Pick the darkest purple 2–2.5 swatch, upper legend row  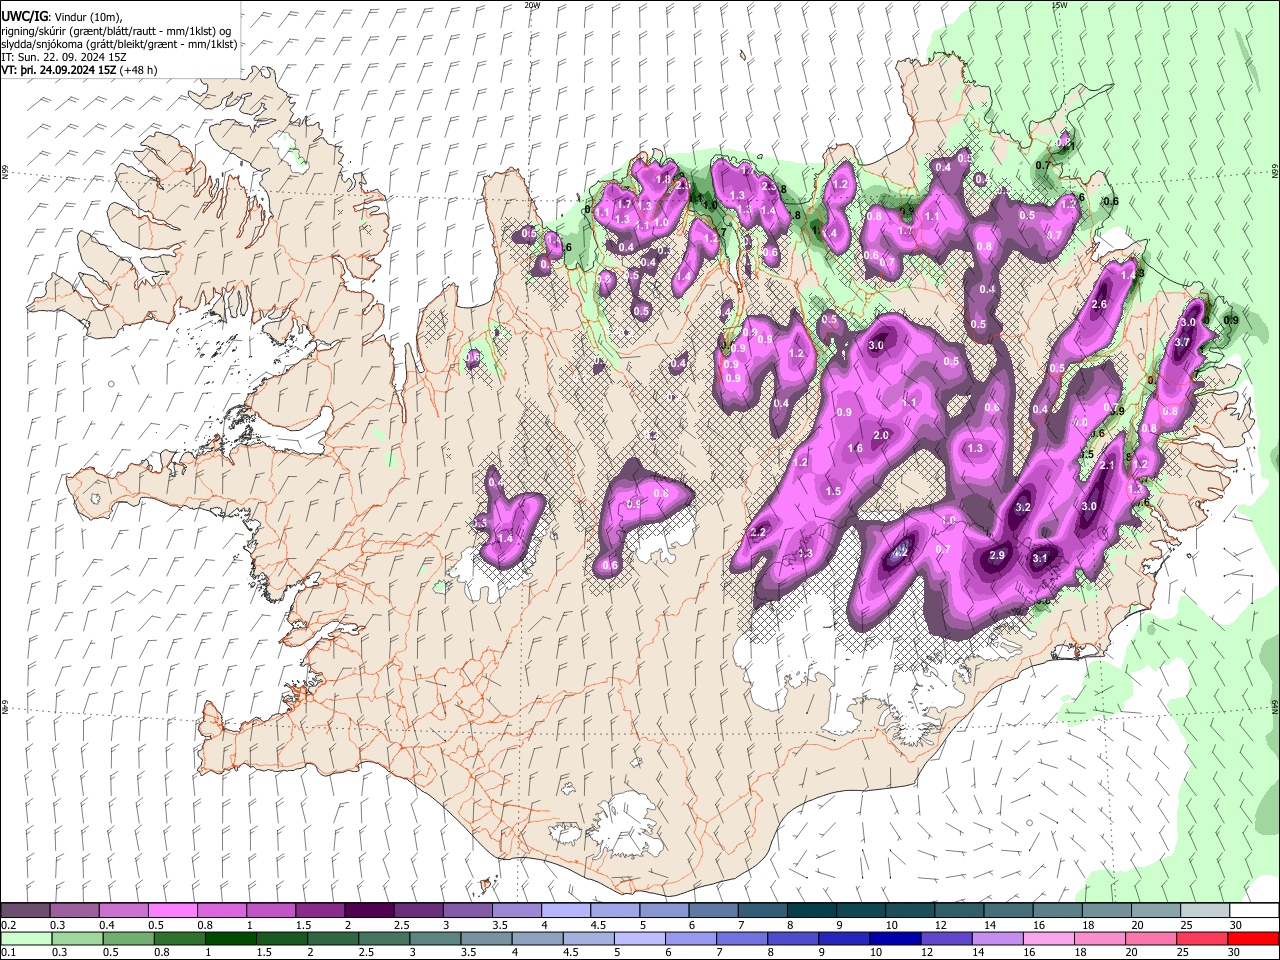pyautogui.click(x=368, y=911)
